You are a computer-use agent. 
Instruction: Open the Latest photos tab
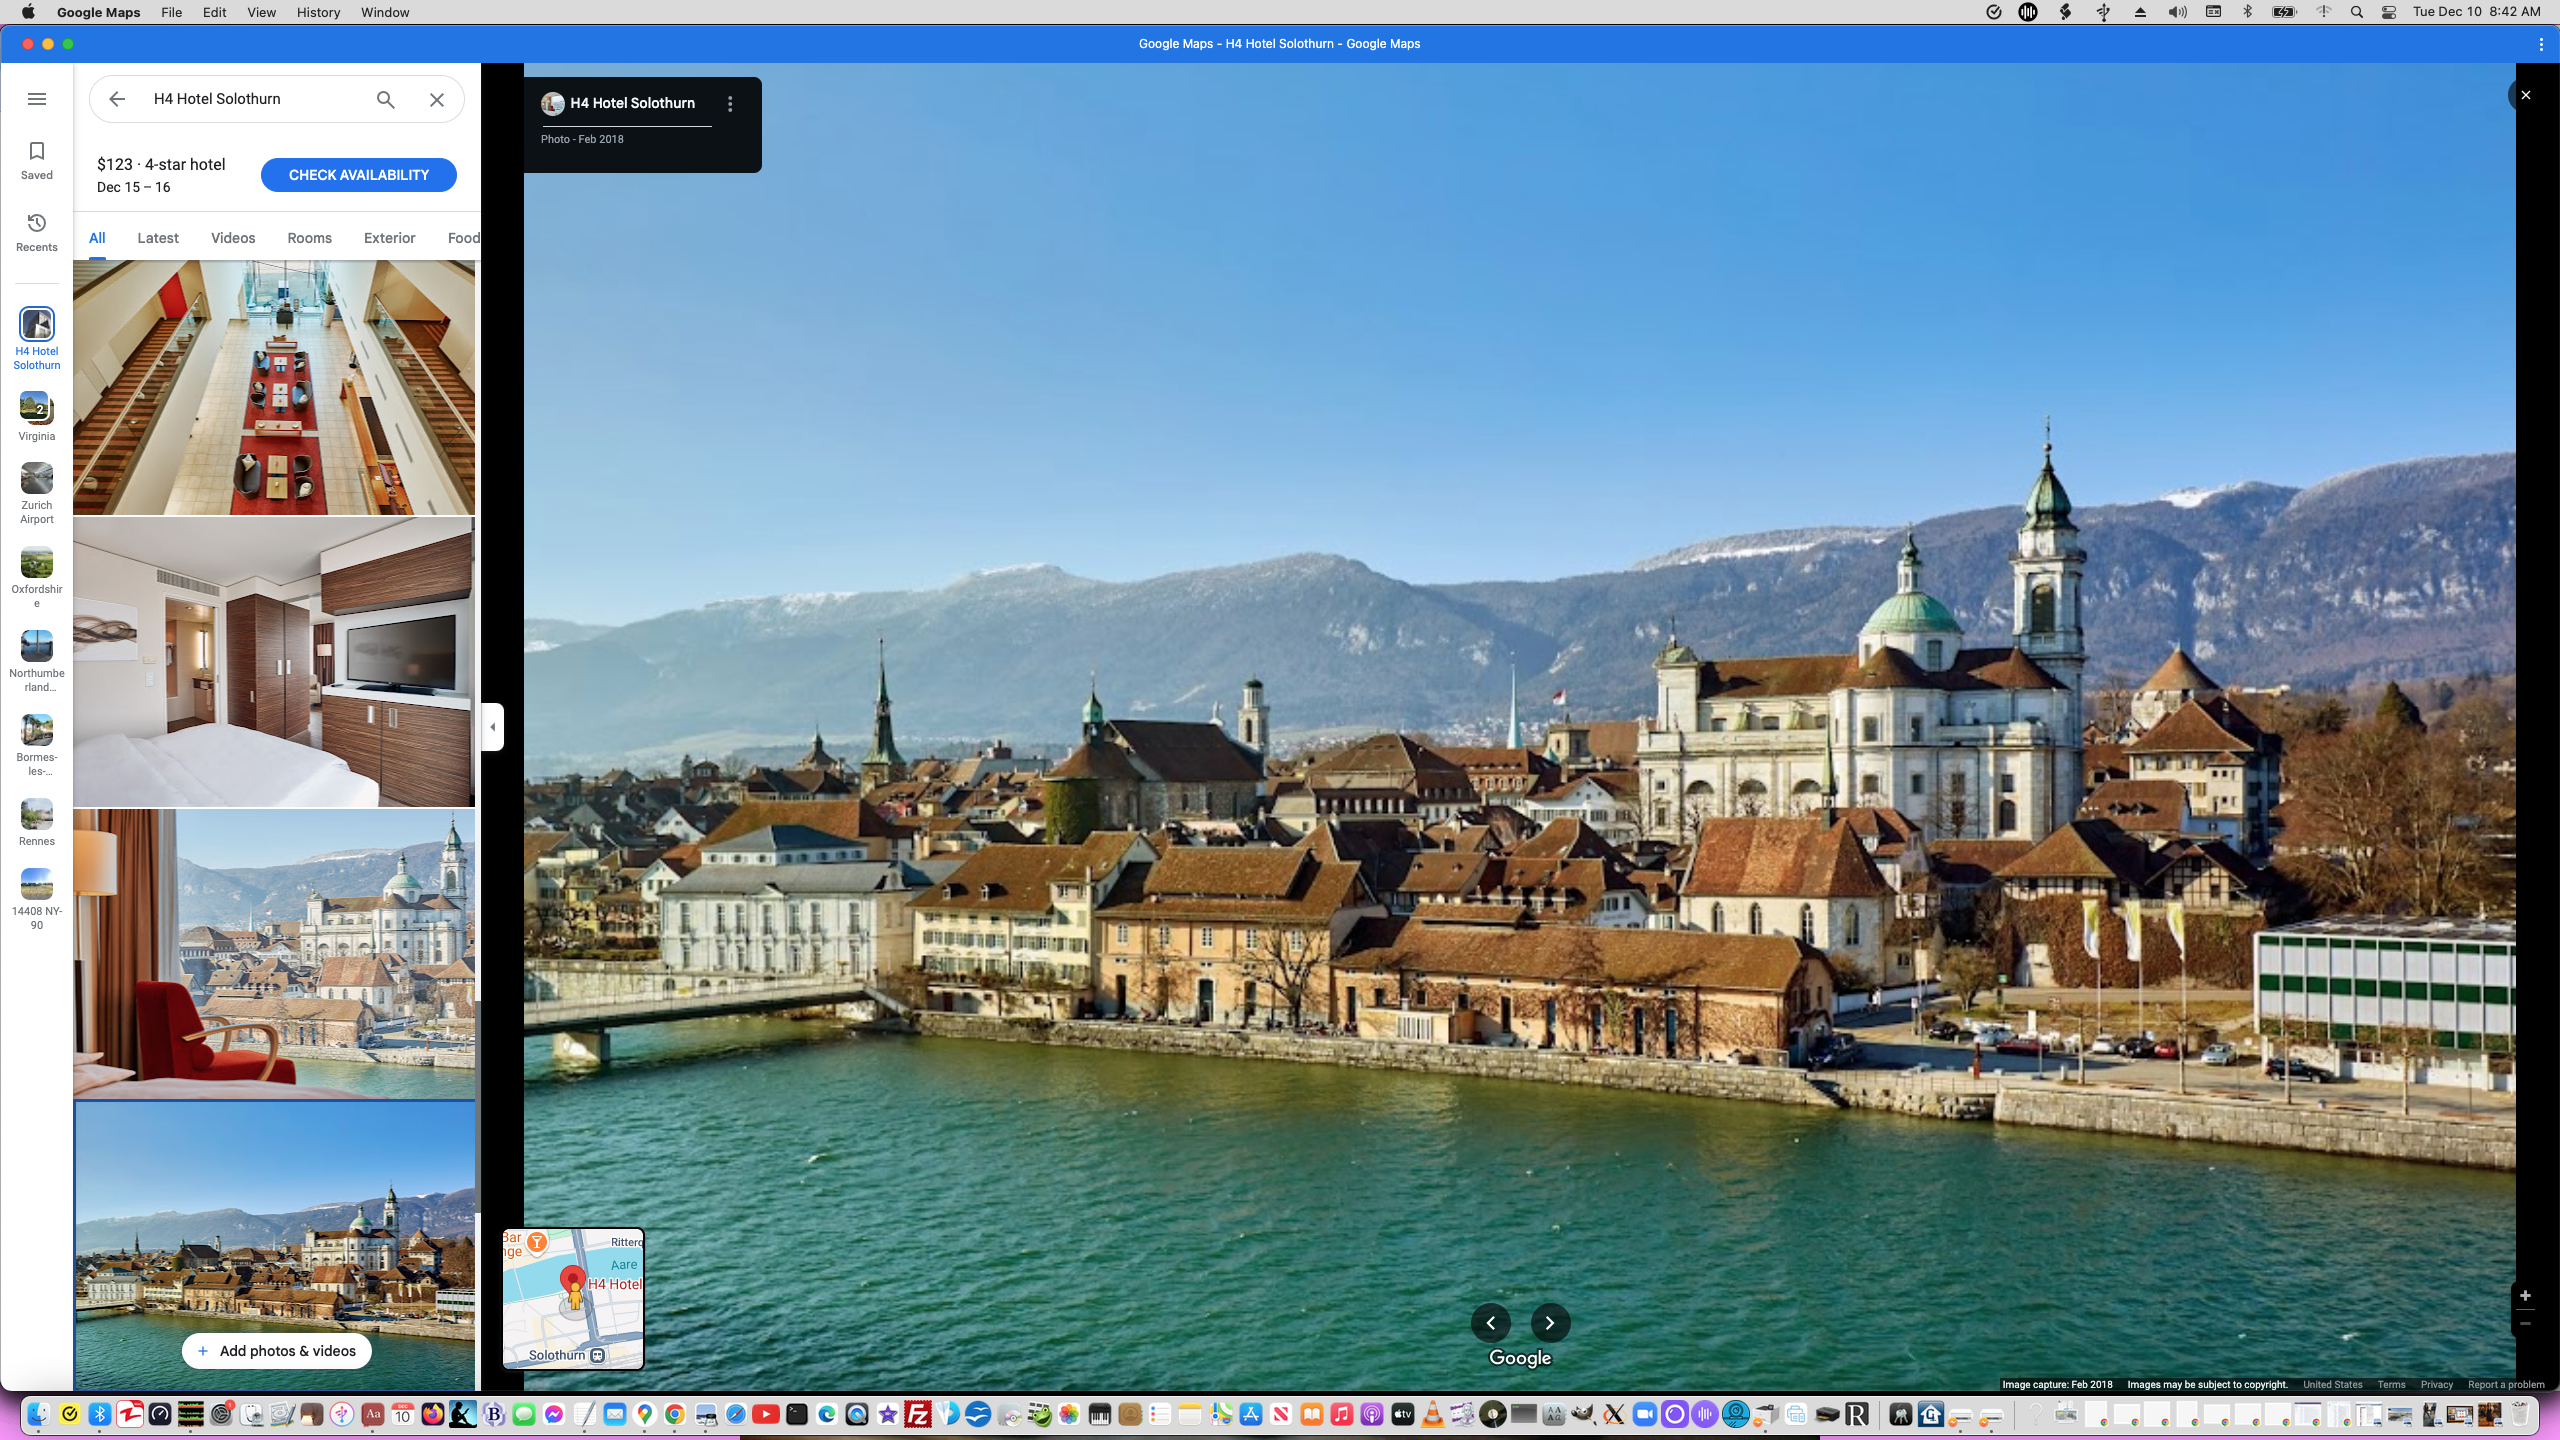(158, 238)
